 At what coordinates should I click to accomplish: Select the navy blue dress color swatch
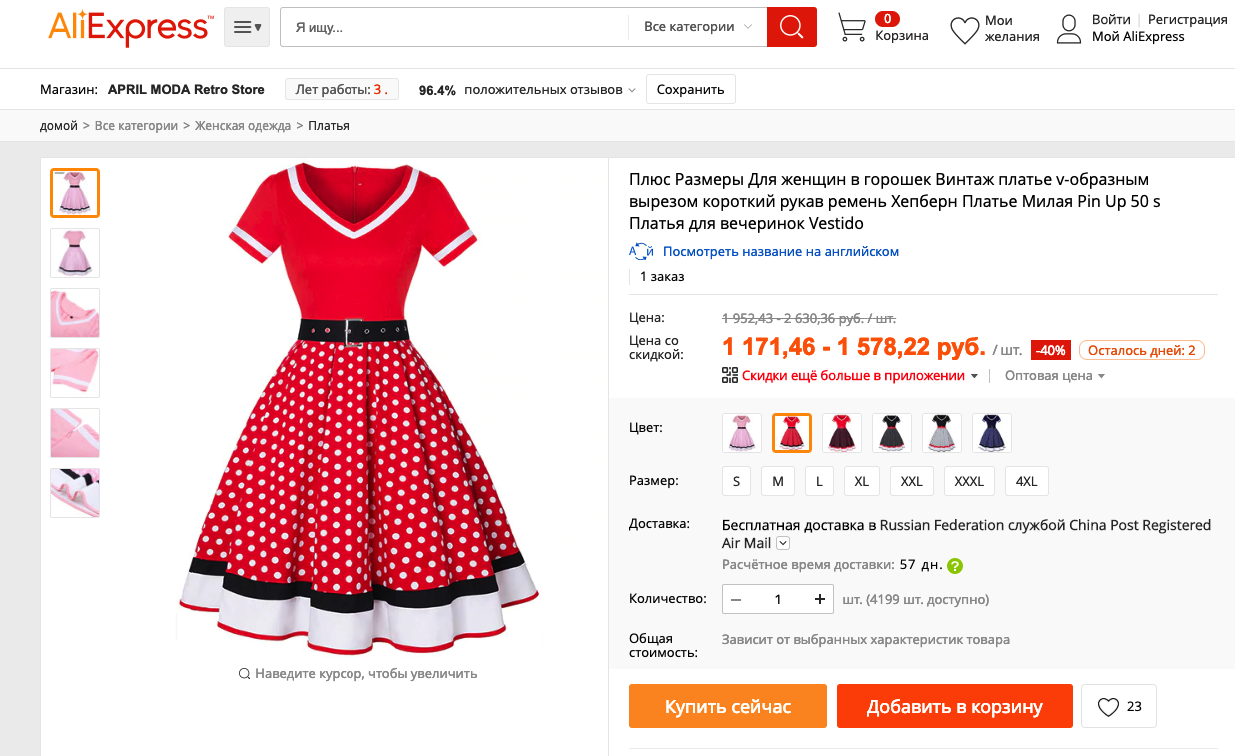pos(991,433)
